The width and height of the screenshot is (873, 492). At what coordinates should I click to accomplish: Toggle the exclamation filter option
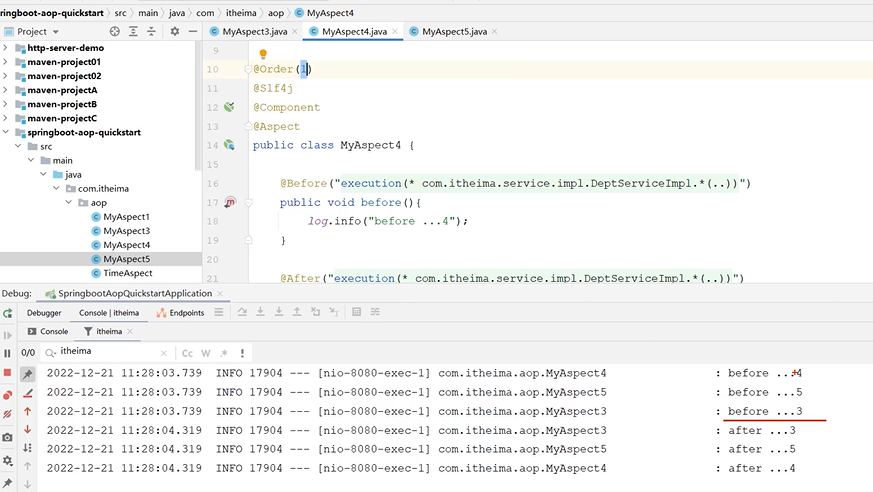point(242,353)
